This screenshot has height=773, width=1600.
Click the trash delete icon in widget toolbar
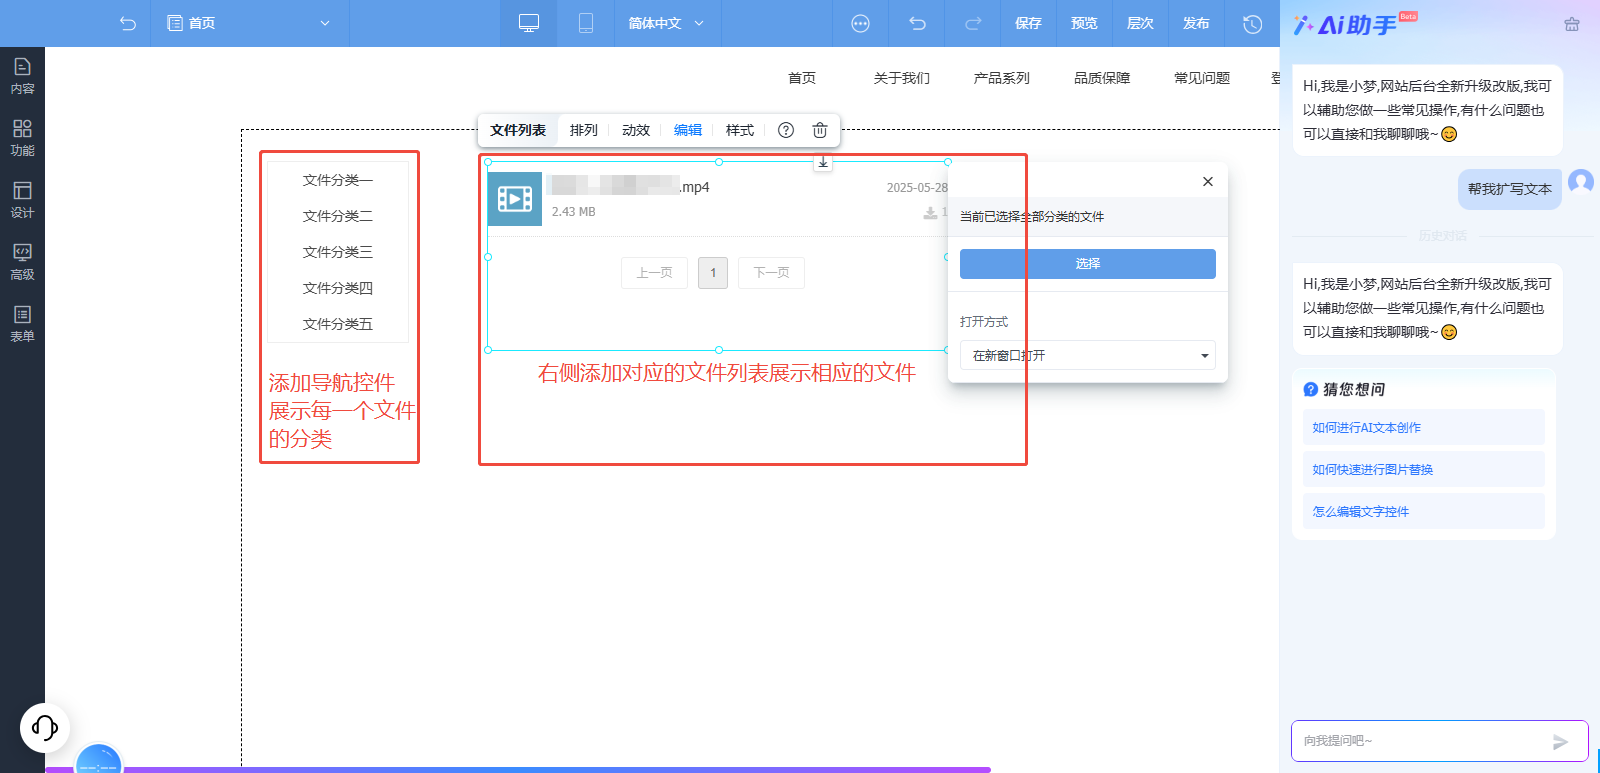coord(820,130)
